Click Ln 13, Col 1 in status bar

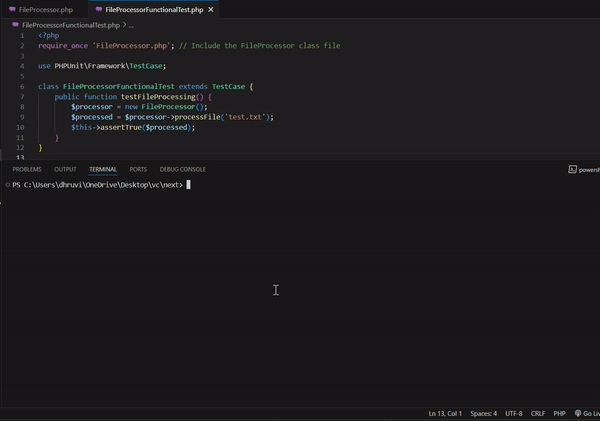[445, 413]
